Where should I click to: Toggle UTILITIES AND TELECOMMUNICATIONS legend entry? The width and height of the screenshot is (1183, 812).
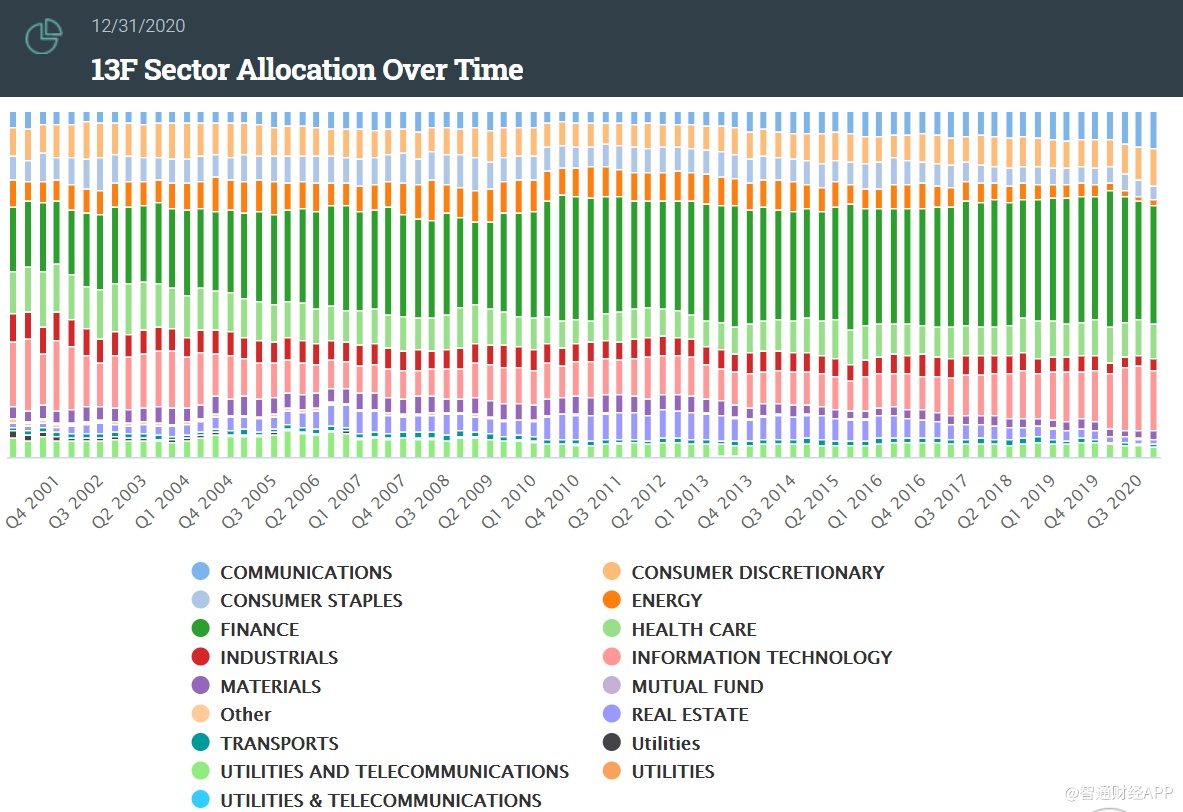tap(394, 771)
